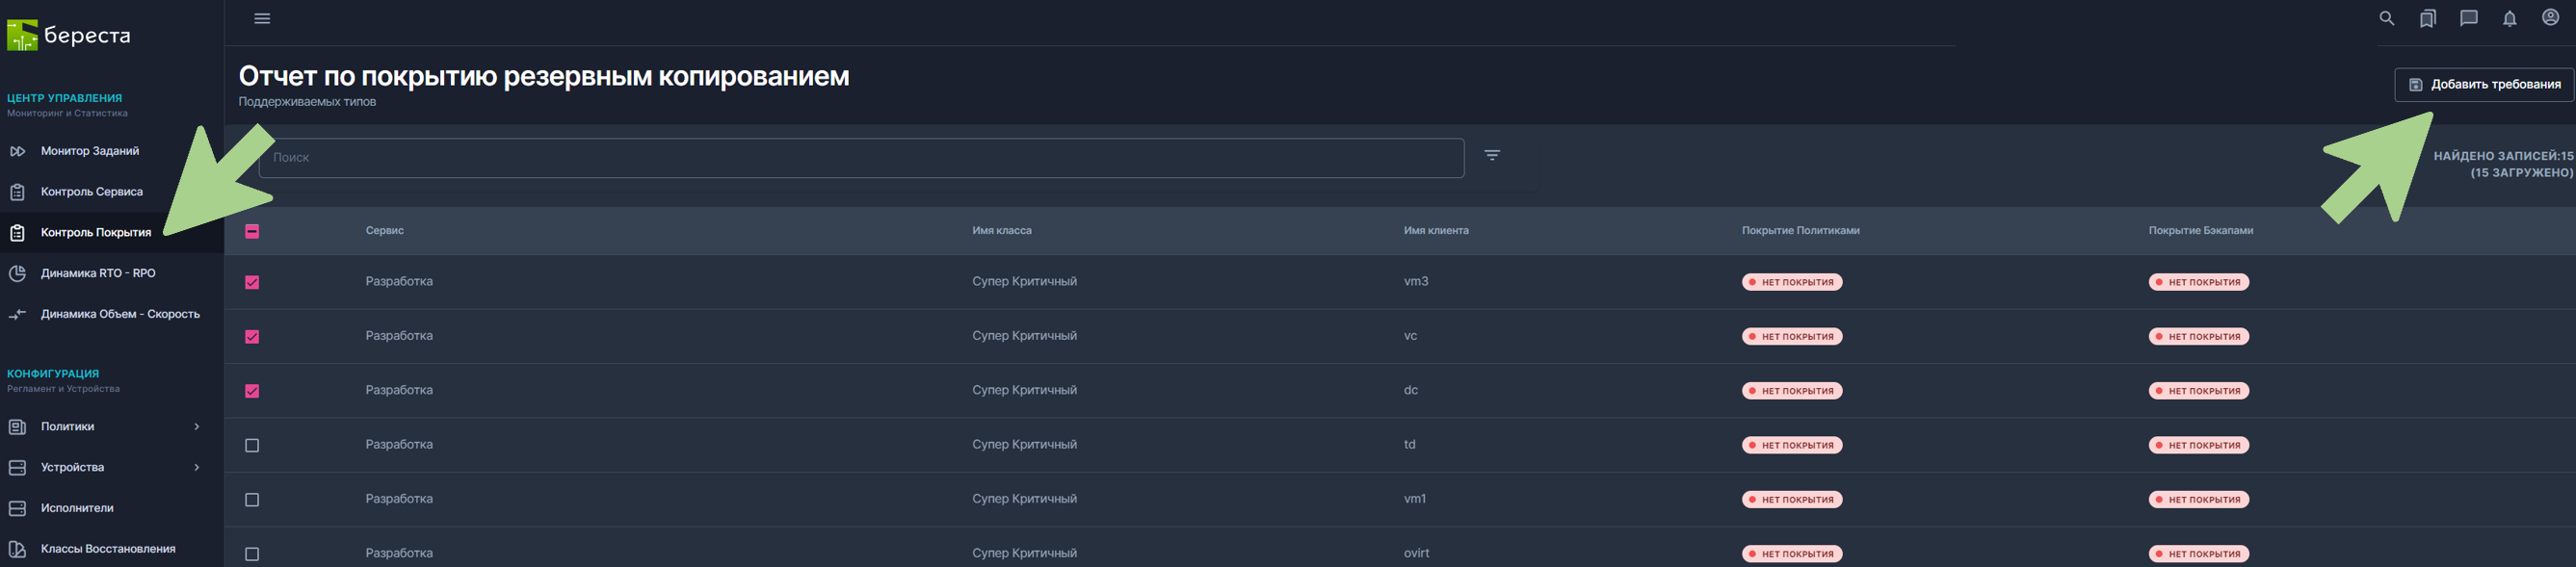Open the table filter icon

point(1491,155)
